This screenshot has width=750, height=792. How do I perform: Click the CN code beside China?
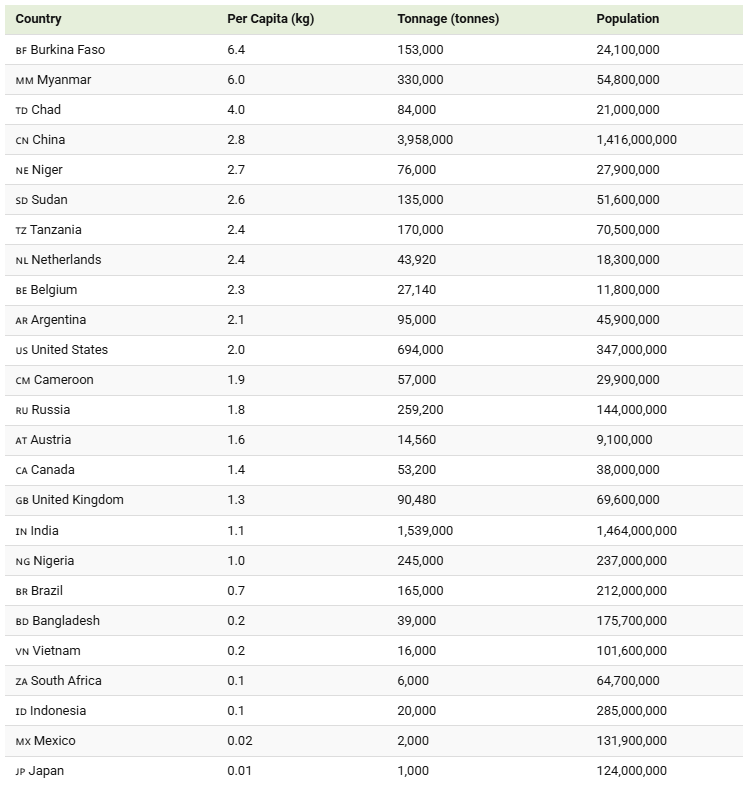pyautogui.click(x=22, y=141)
